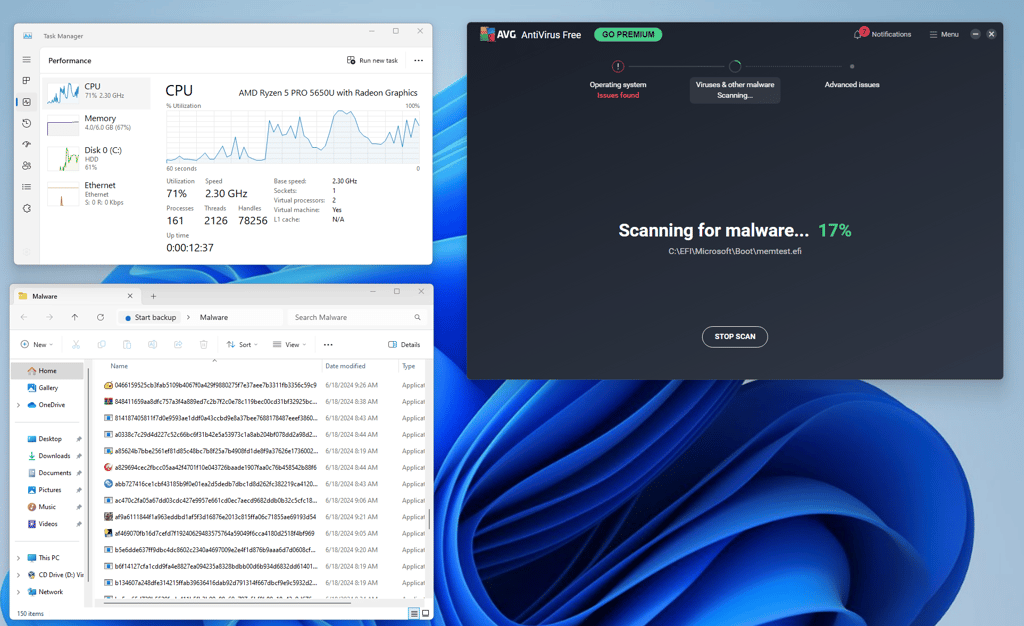
Task: Select Home in Explorer navigation pane
Action: (x=48, y=371)
